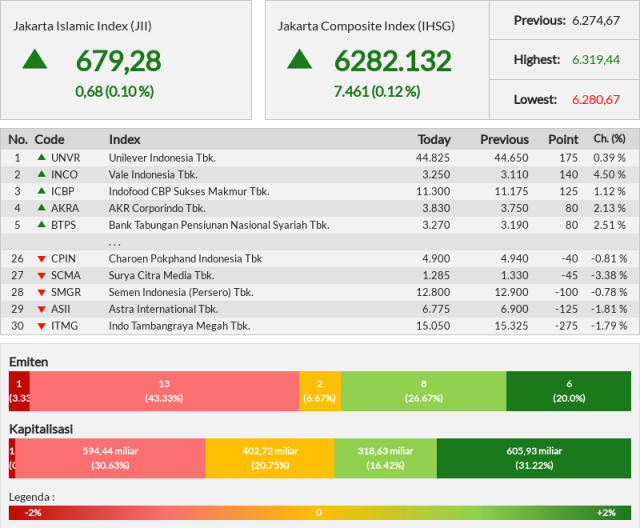
Task: Select the dark green Emiten segment 6 (20.0%)
Action: (x=569, y=391)
